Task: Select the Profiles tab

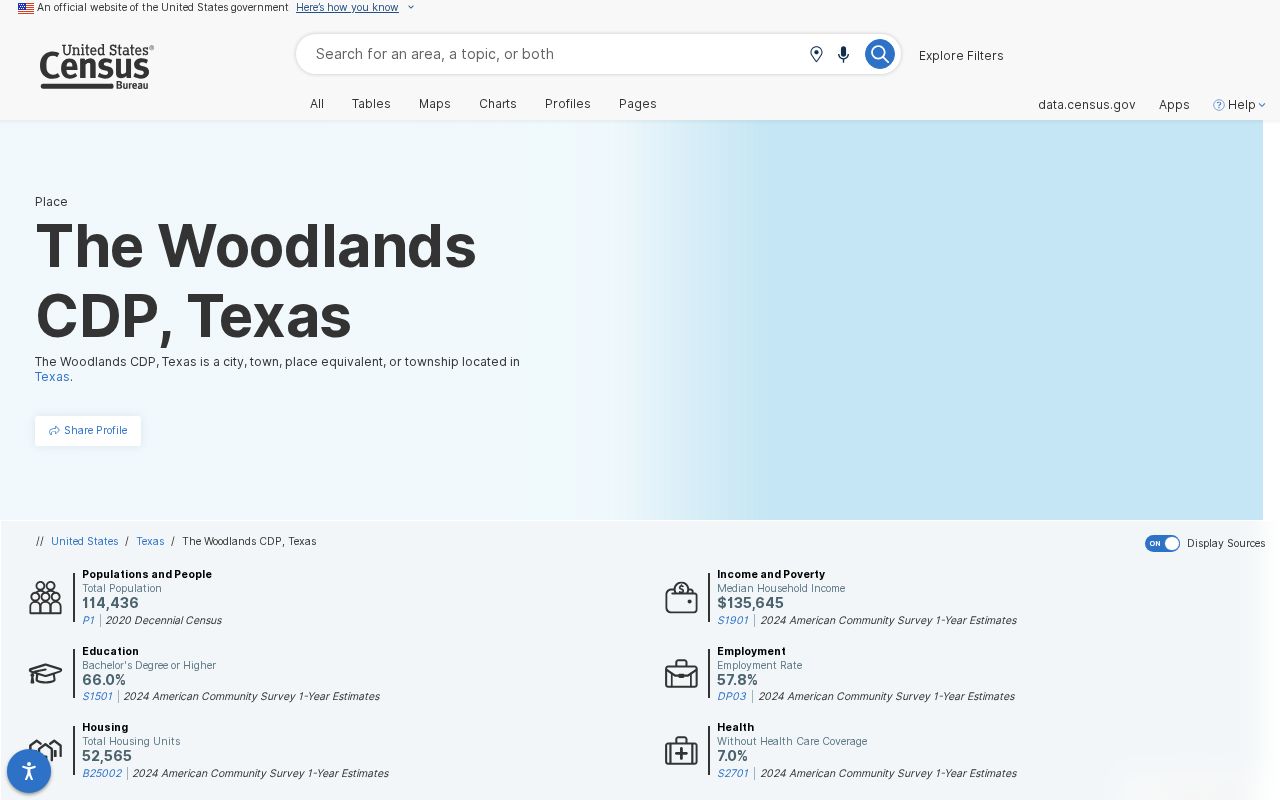Action: click(568, 104)
